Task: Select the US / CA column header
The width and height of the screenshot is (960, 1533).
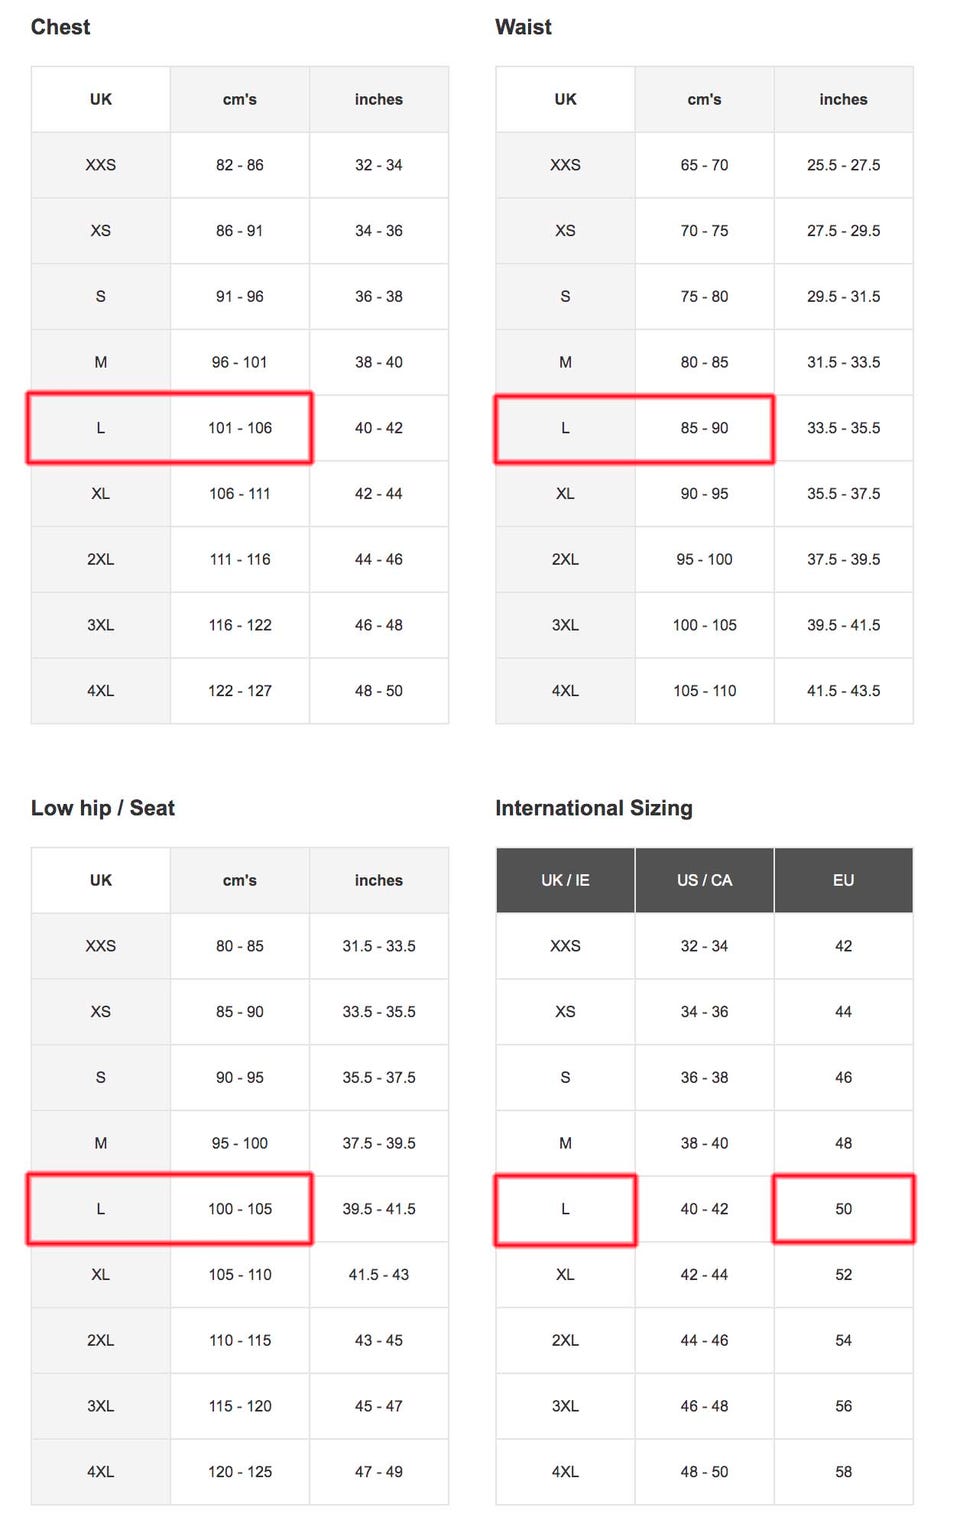Action: pos(704,880)
